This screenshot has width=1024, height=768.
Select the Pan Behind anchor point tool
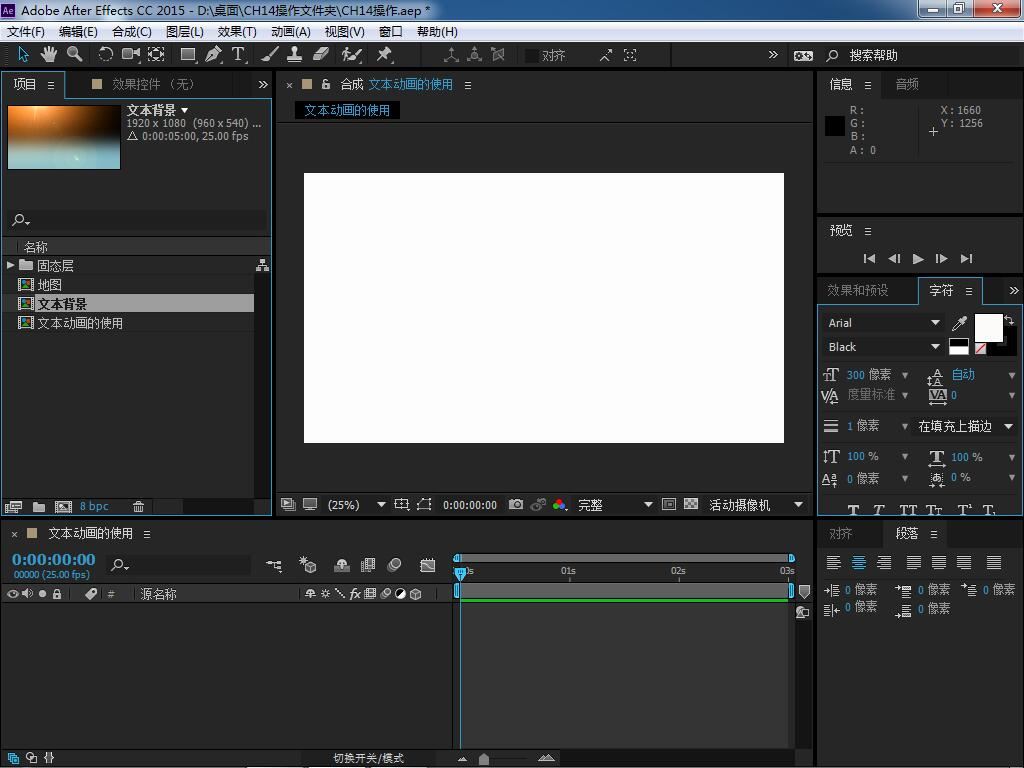coord(156,55)
